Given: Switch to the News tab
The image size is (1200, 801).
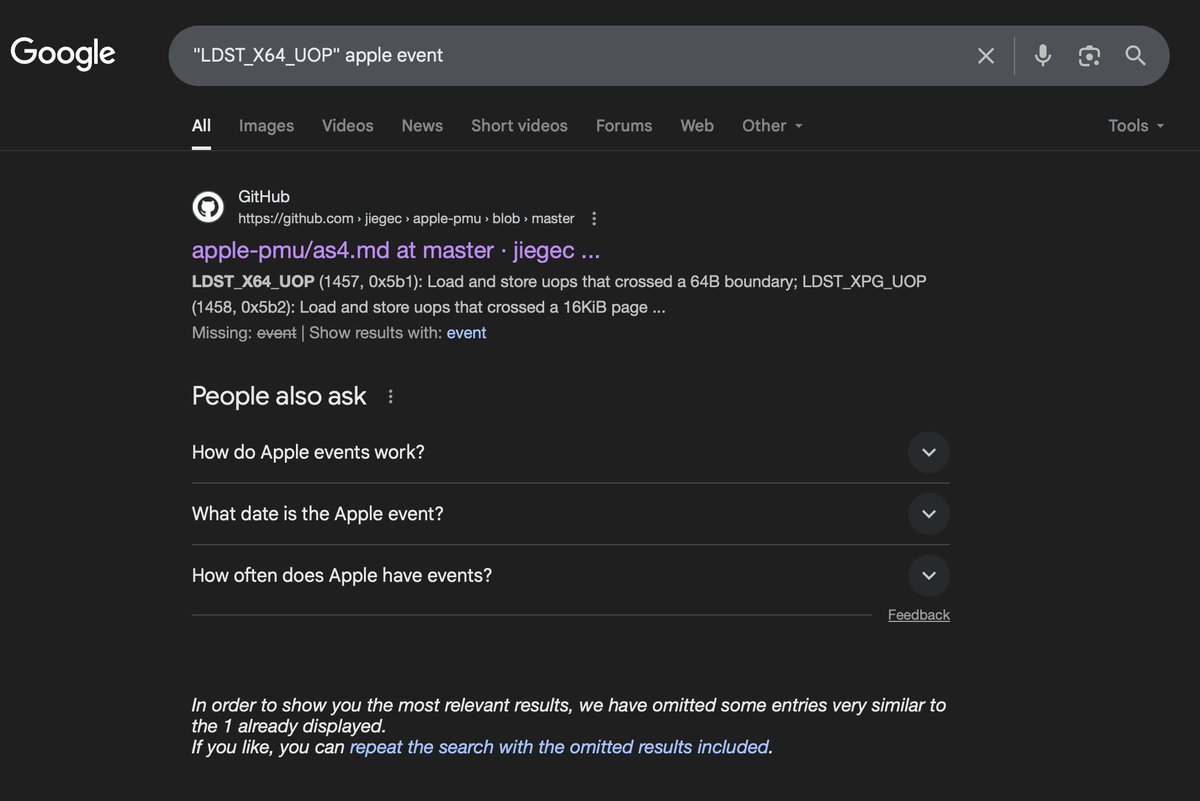Looking at the screenshot, I should coord(422,126).
